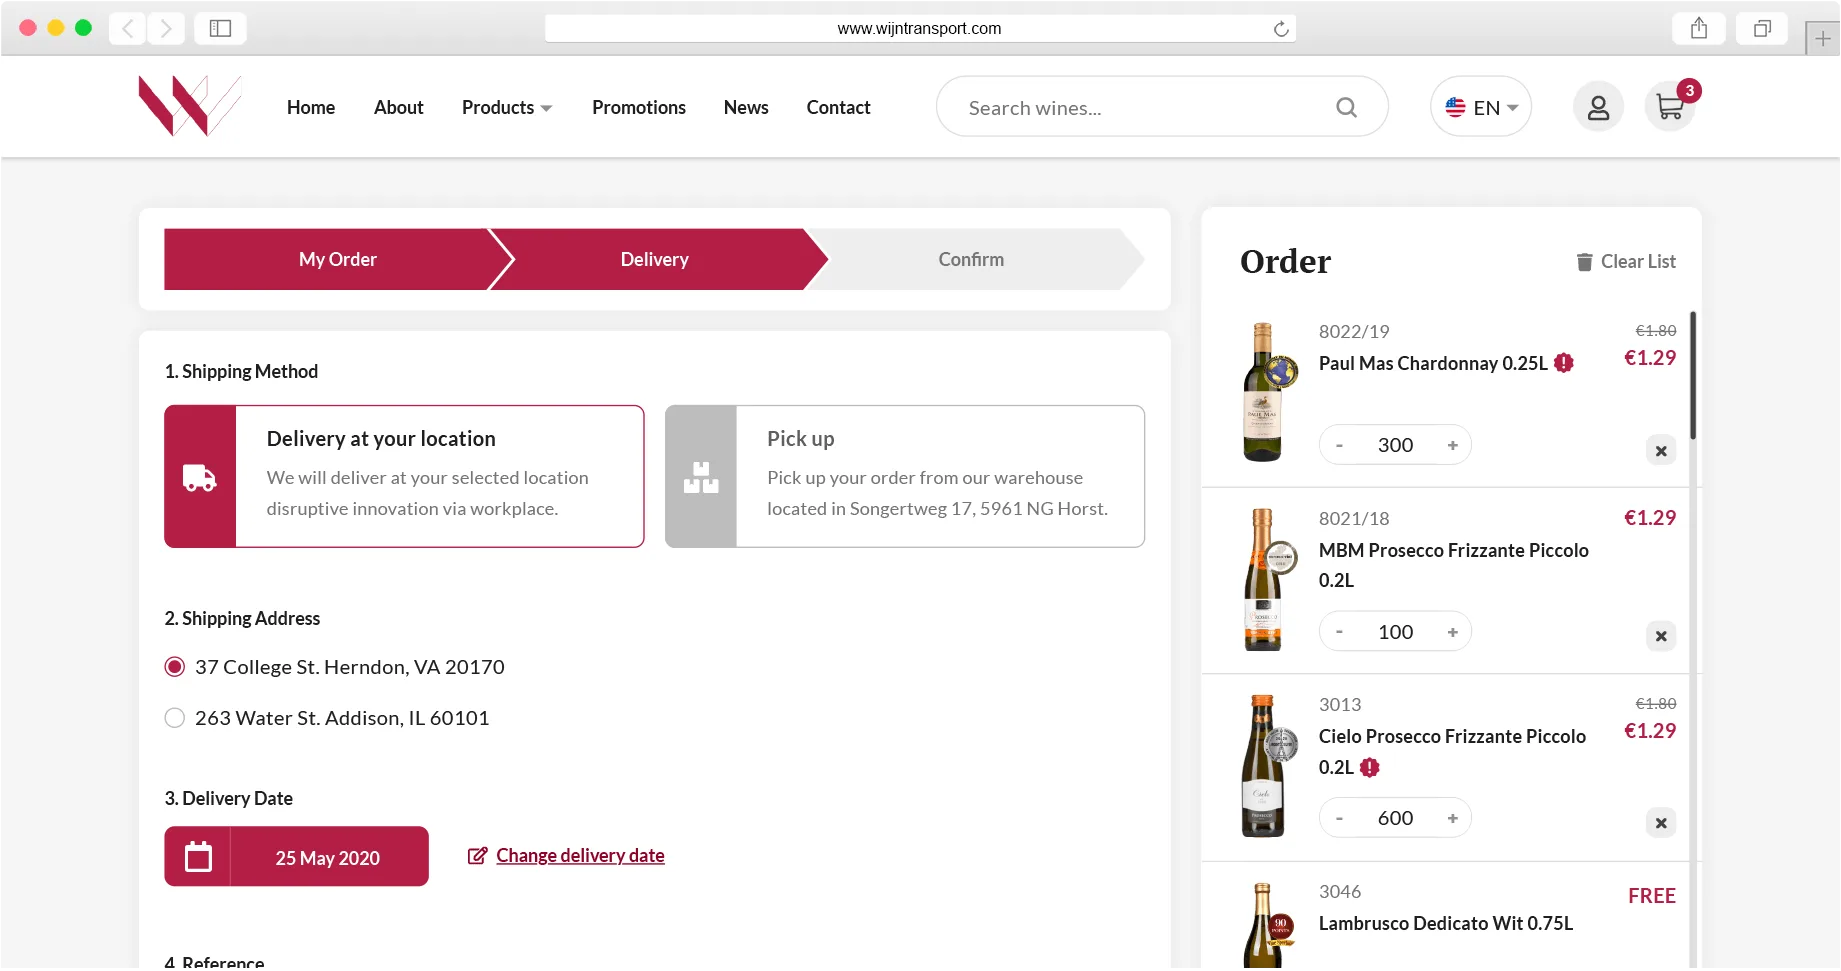
Task: Click Clear List button
Action: [x=1626, y=261]
